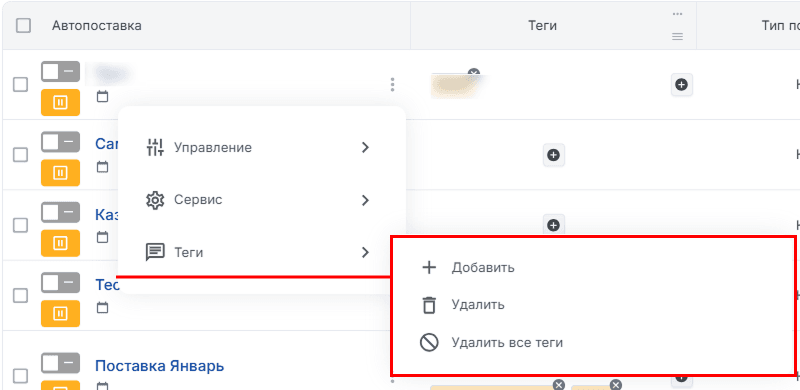Add a tag with second row plus button
The width and height of the screenshot is (800, 390).
coord(554,155)
